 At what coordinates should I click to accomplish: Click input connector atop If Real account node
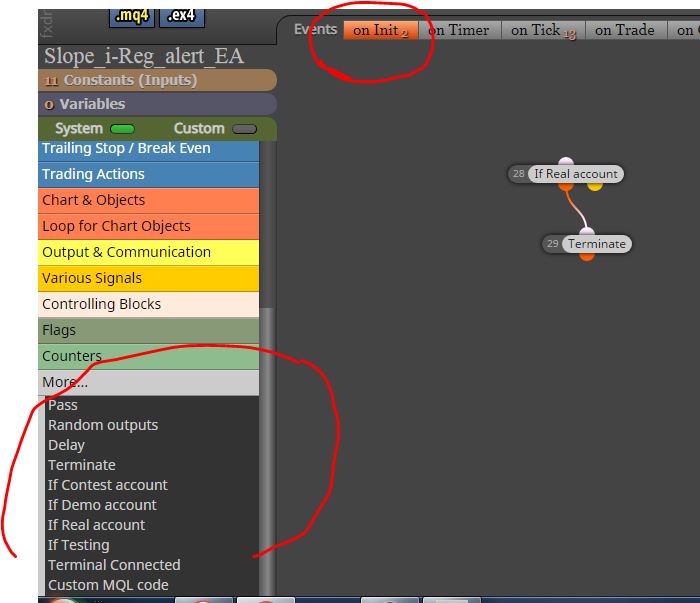click(566, 161)
